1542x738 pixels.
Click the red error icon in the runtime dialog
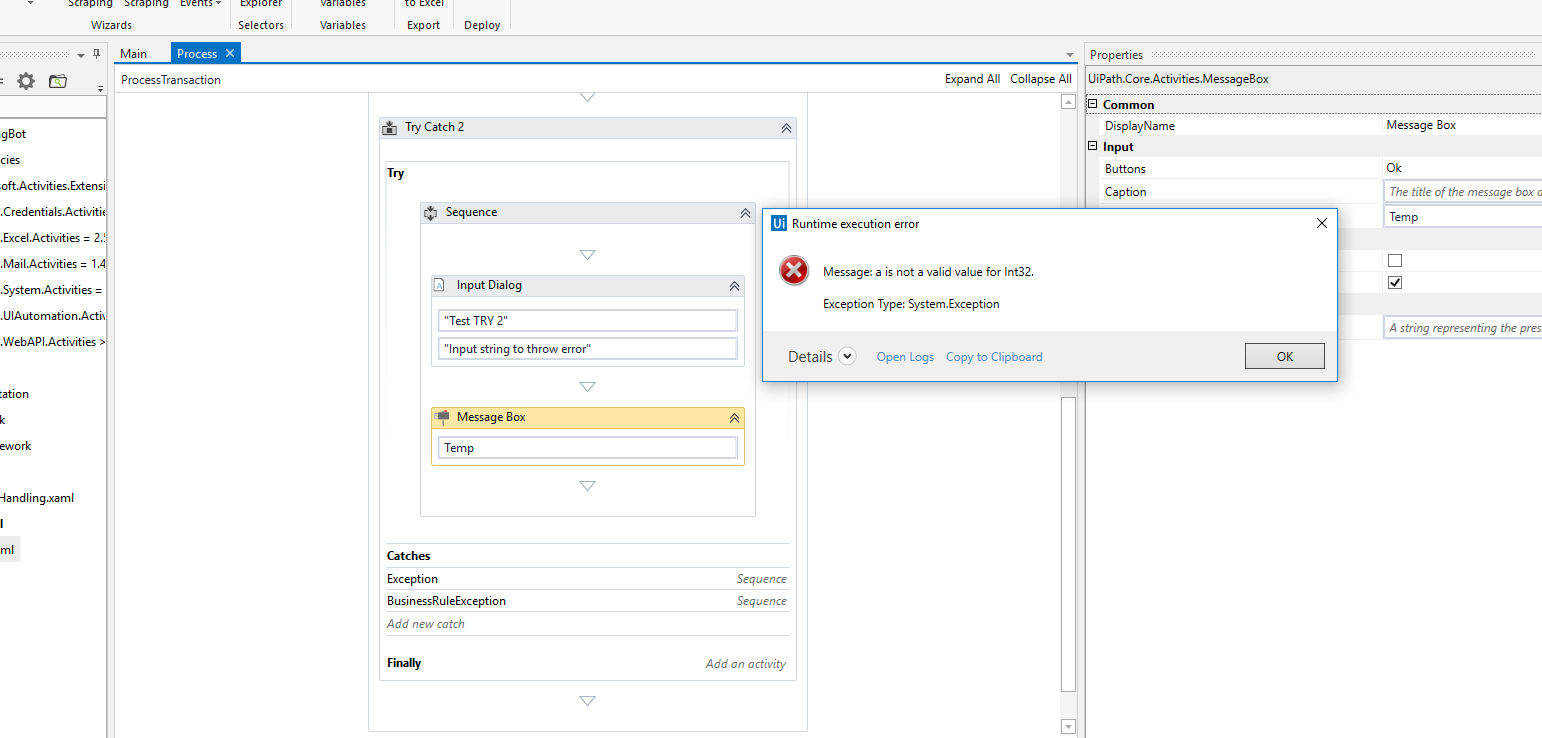coord(793,270)
